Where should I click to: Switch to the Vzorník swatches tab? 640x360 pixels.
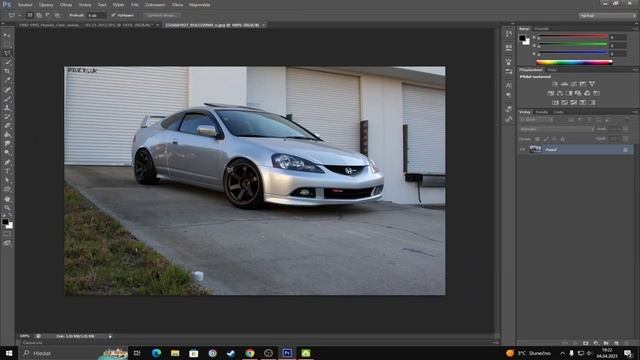point(542,29)
